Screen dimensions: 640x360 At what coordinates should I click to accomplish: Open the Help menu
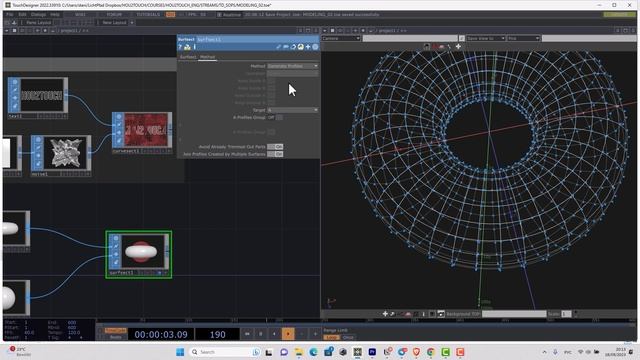pyautogui.click(x=55, y=14)
